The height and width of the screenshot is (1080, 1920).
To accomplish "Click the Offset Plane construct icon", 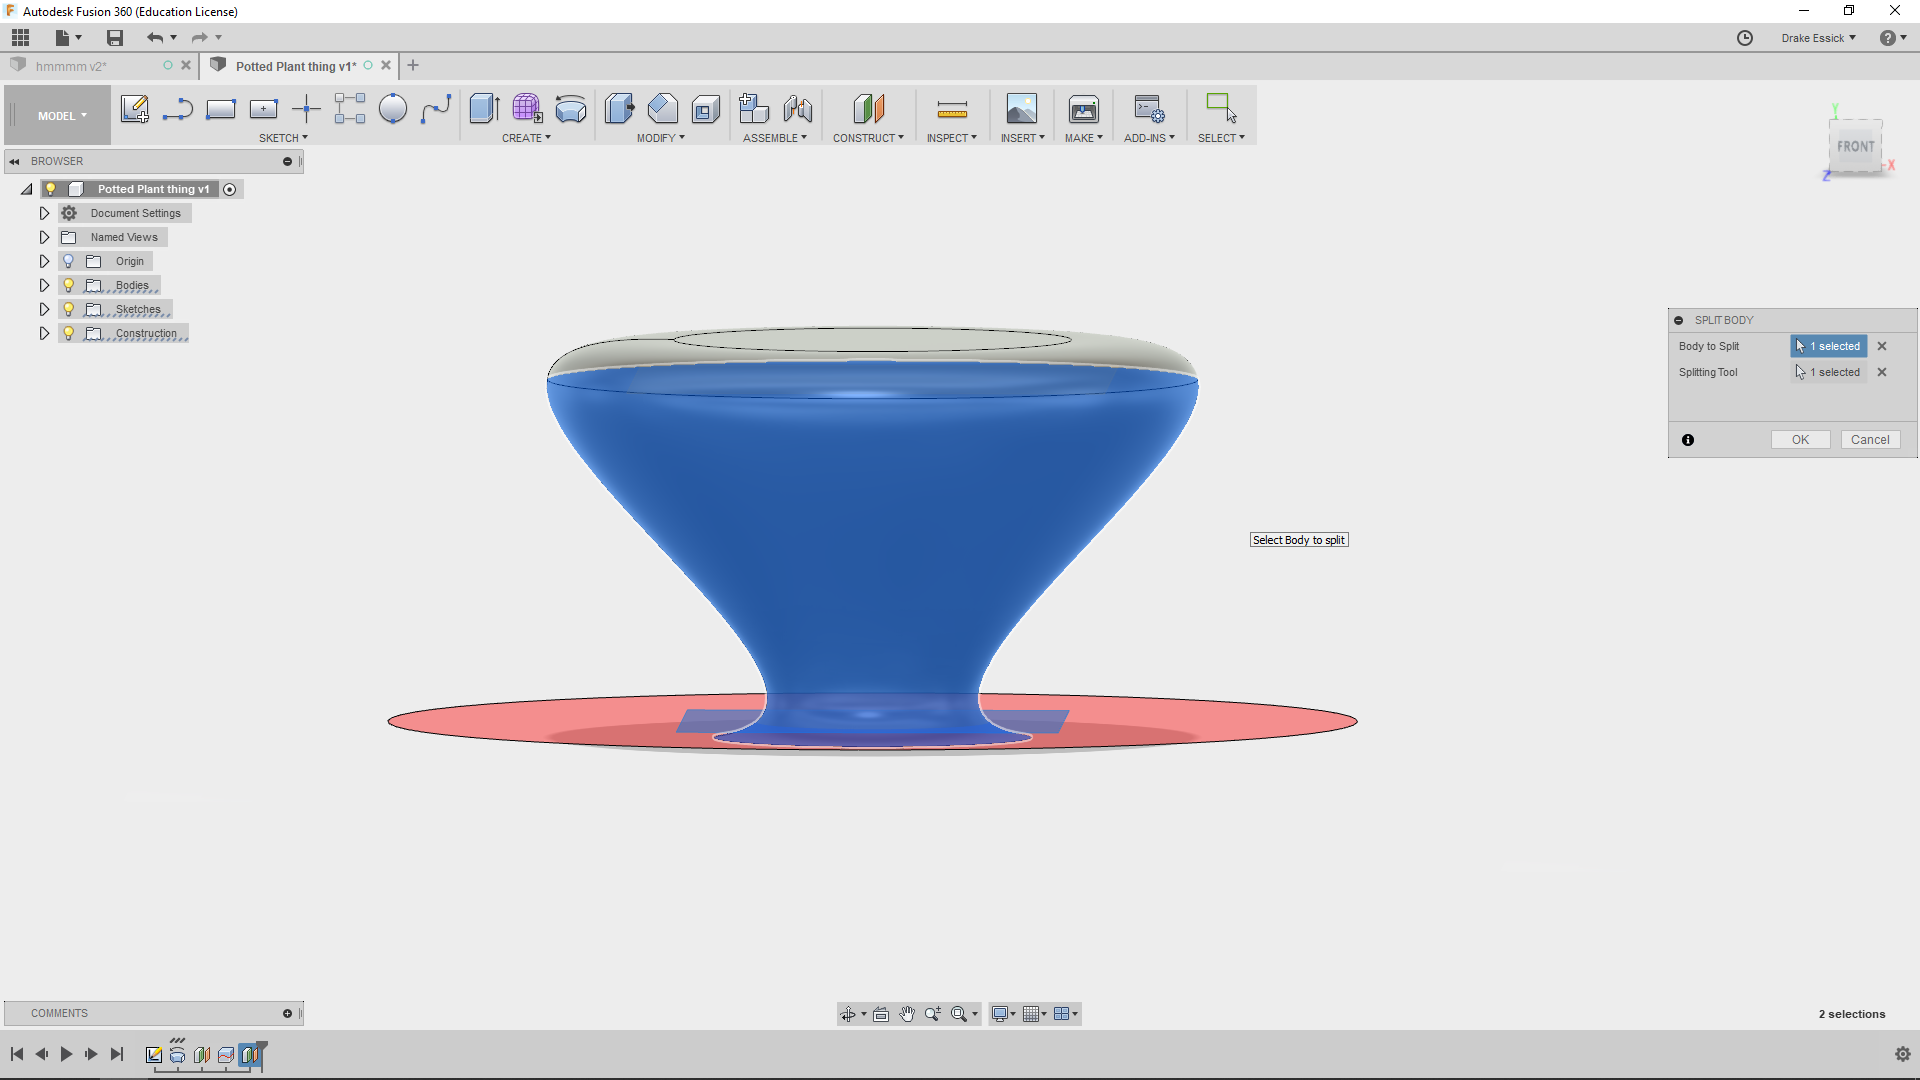I will [x=868, y=109].
